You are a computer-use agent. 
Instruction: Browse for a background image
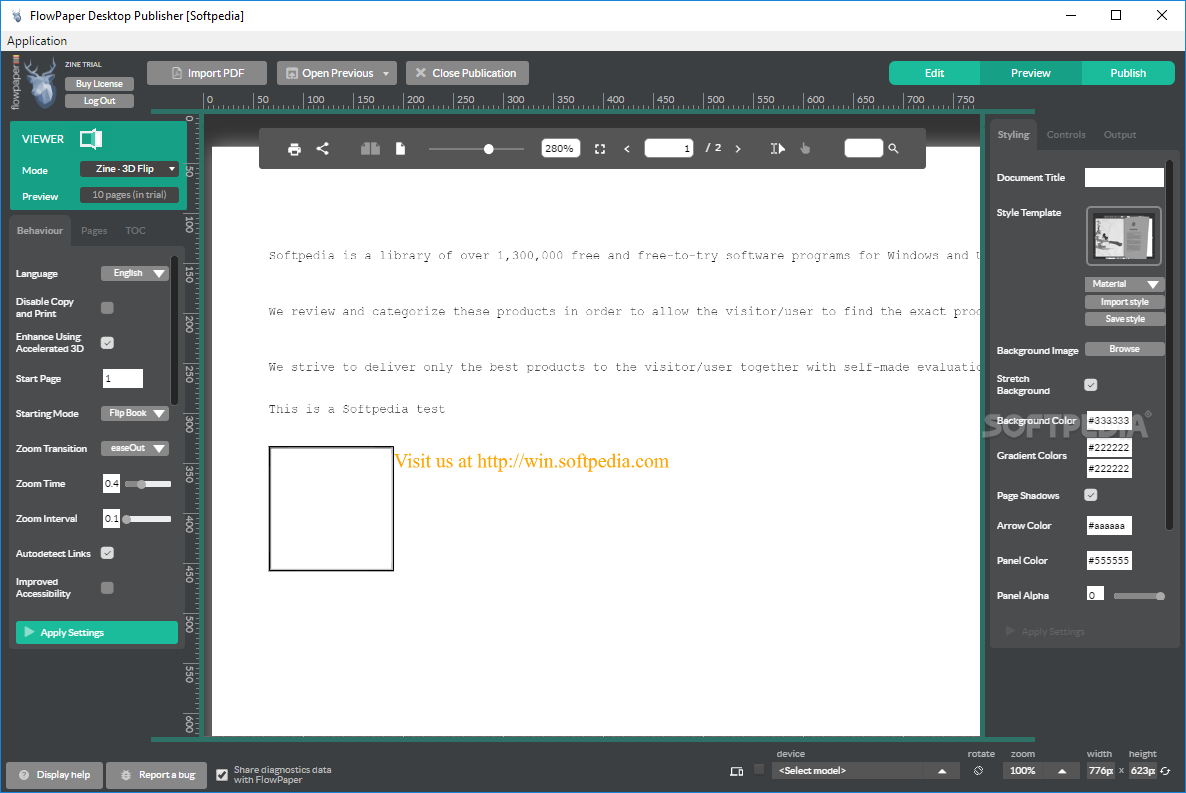point(1124,349)
